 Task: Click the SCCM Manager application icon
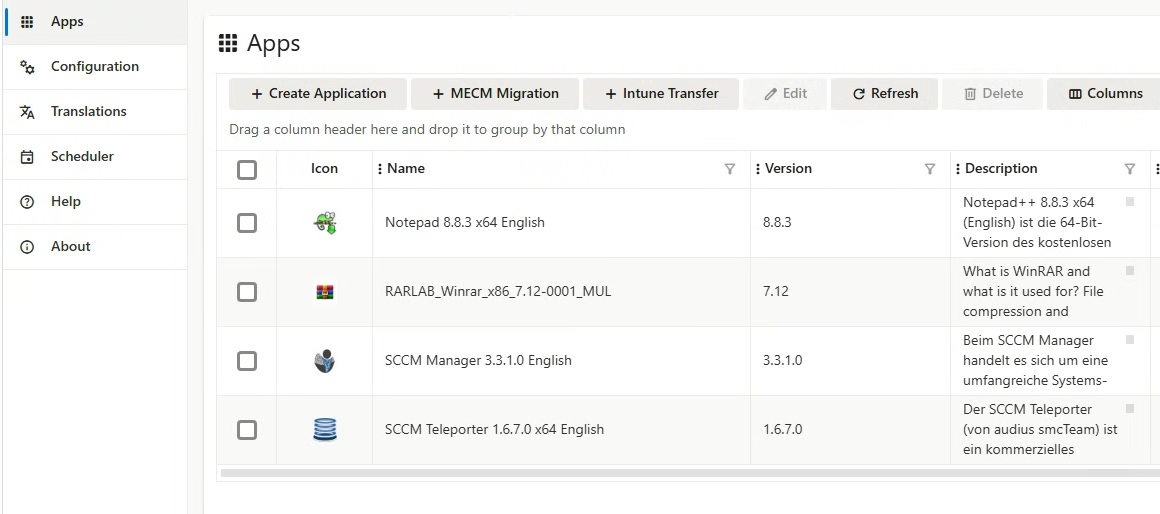[324, 361]
